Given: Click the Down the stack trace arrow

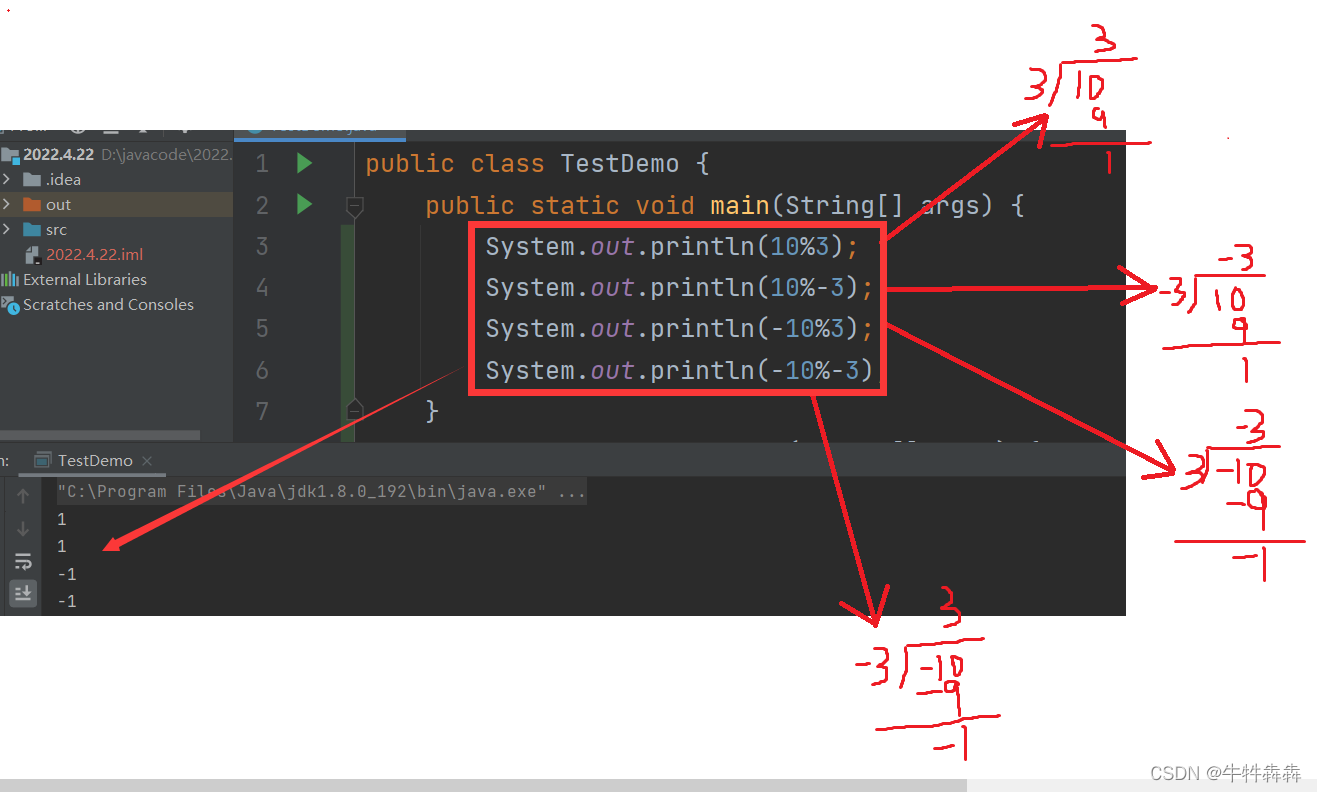Looking at the screenshot, I should click(x=23, y=529).
